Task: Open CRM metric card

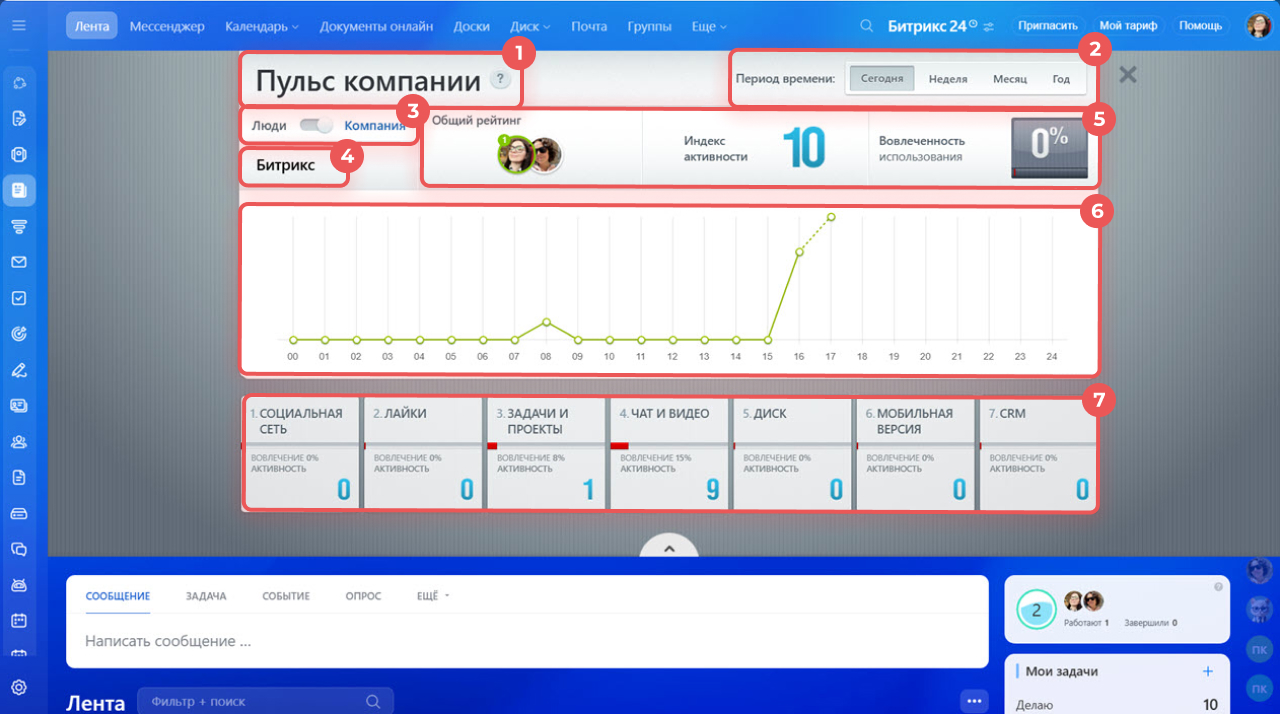Action: 1037,455
